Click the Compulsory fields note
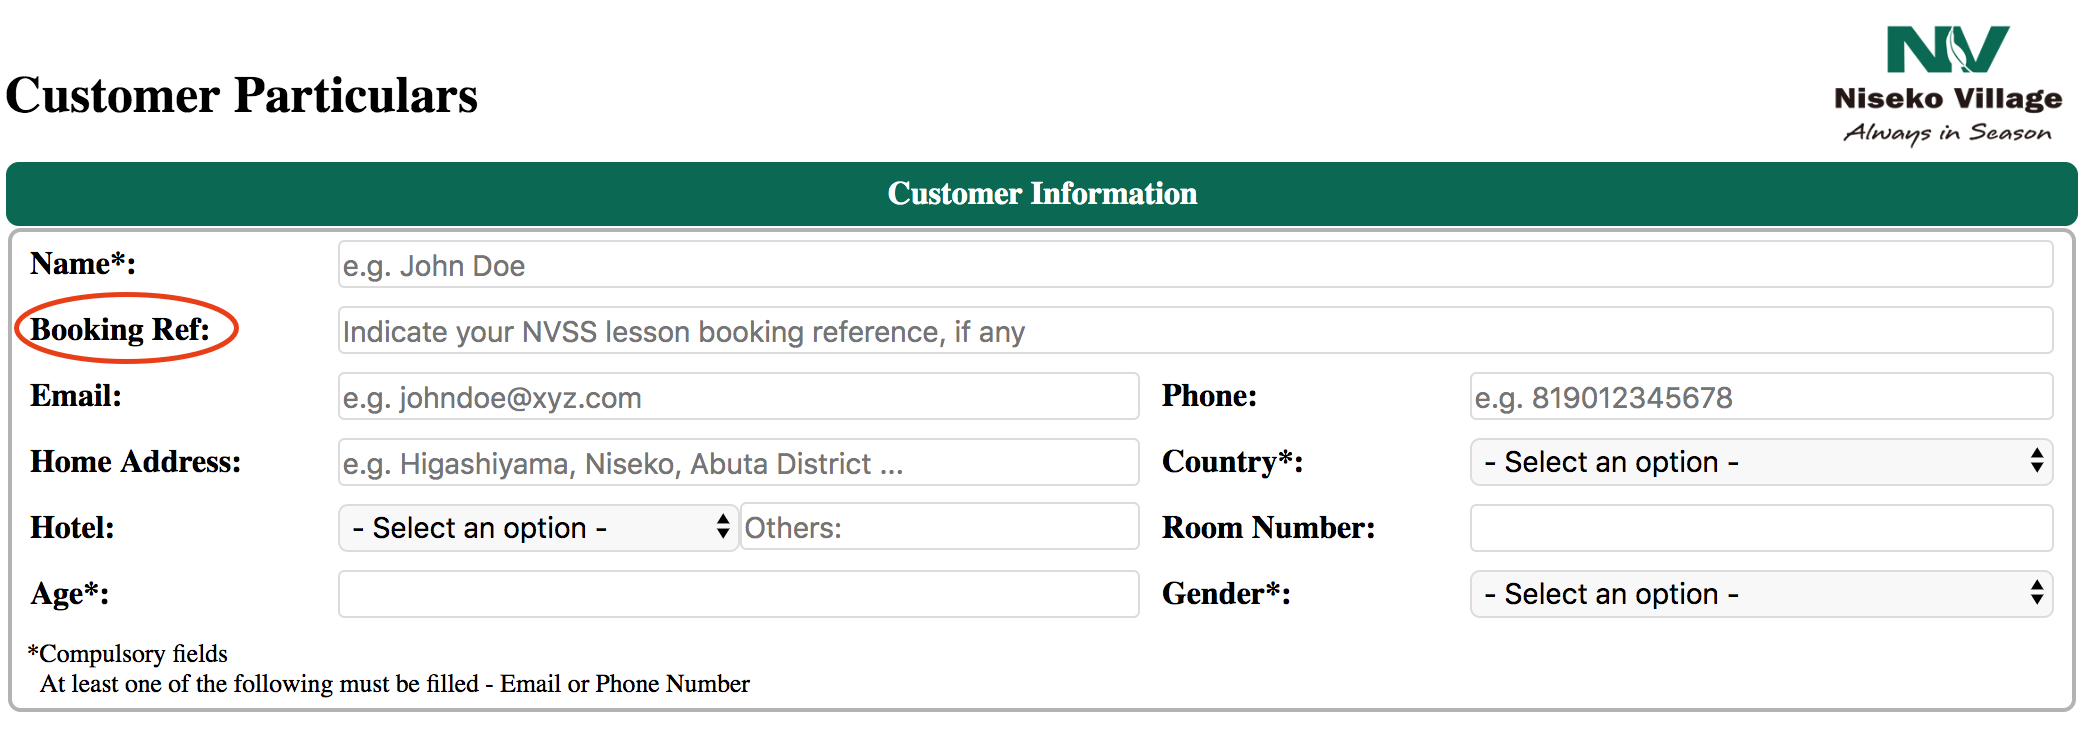Image resolution: width=2084 pixels, height=752 pixels. point(128,654)
